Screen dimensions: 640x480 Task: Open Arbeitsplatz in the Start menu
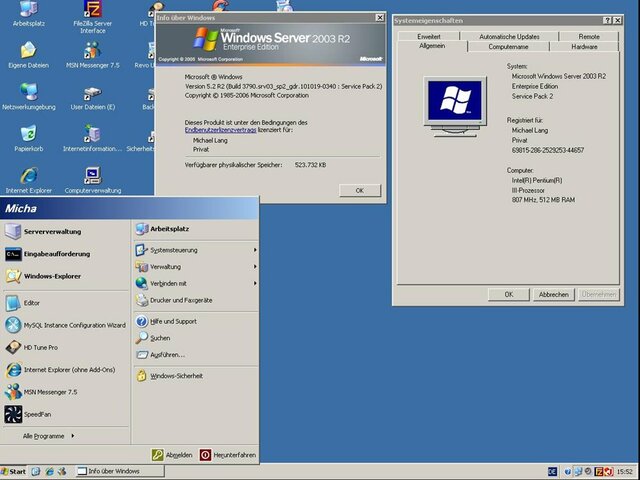coord(196,229)
